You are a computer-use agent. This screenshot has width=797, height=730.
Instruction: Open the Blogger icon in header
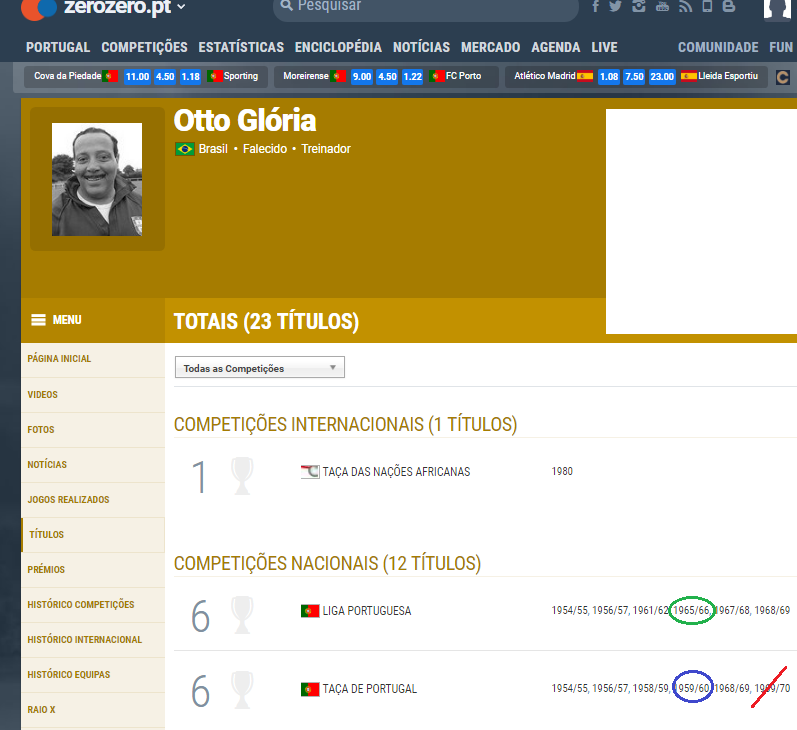tap(729, 6)
